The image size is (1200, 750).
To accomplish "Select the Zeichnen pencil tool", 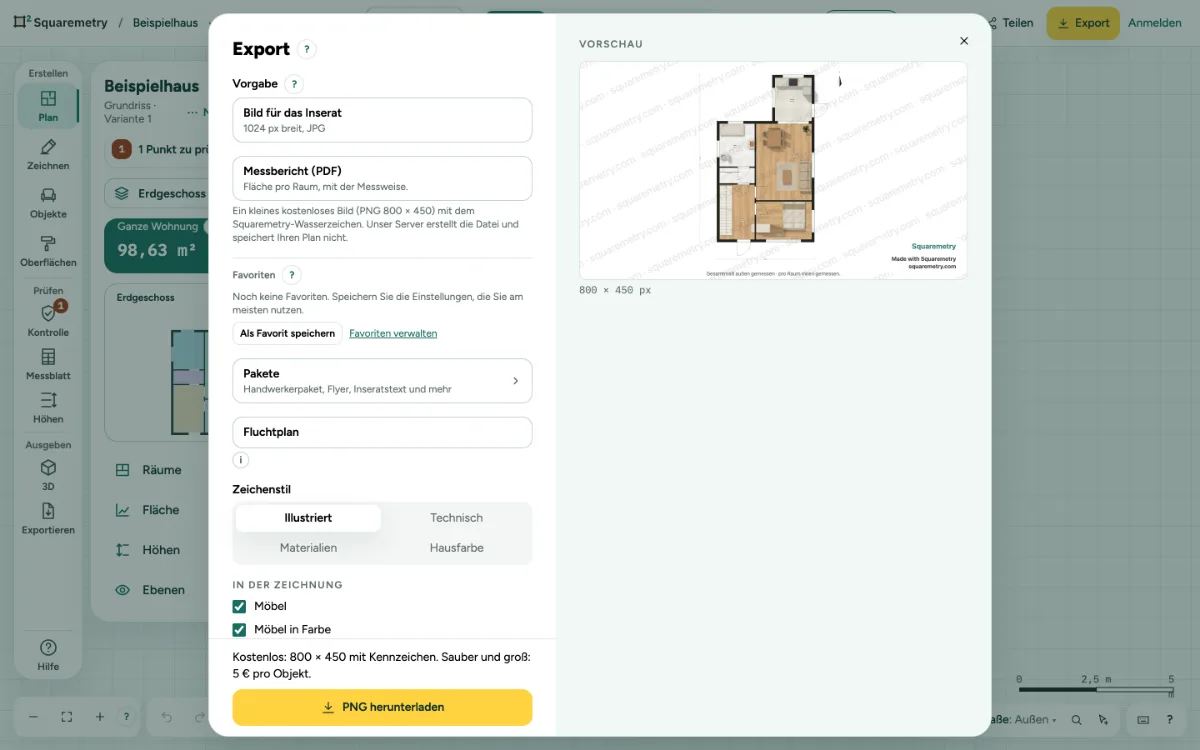I will click(48, 155).
